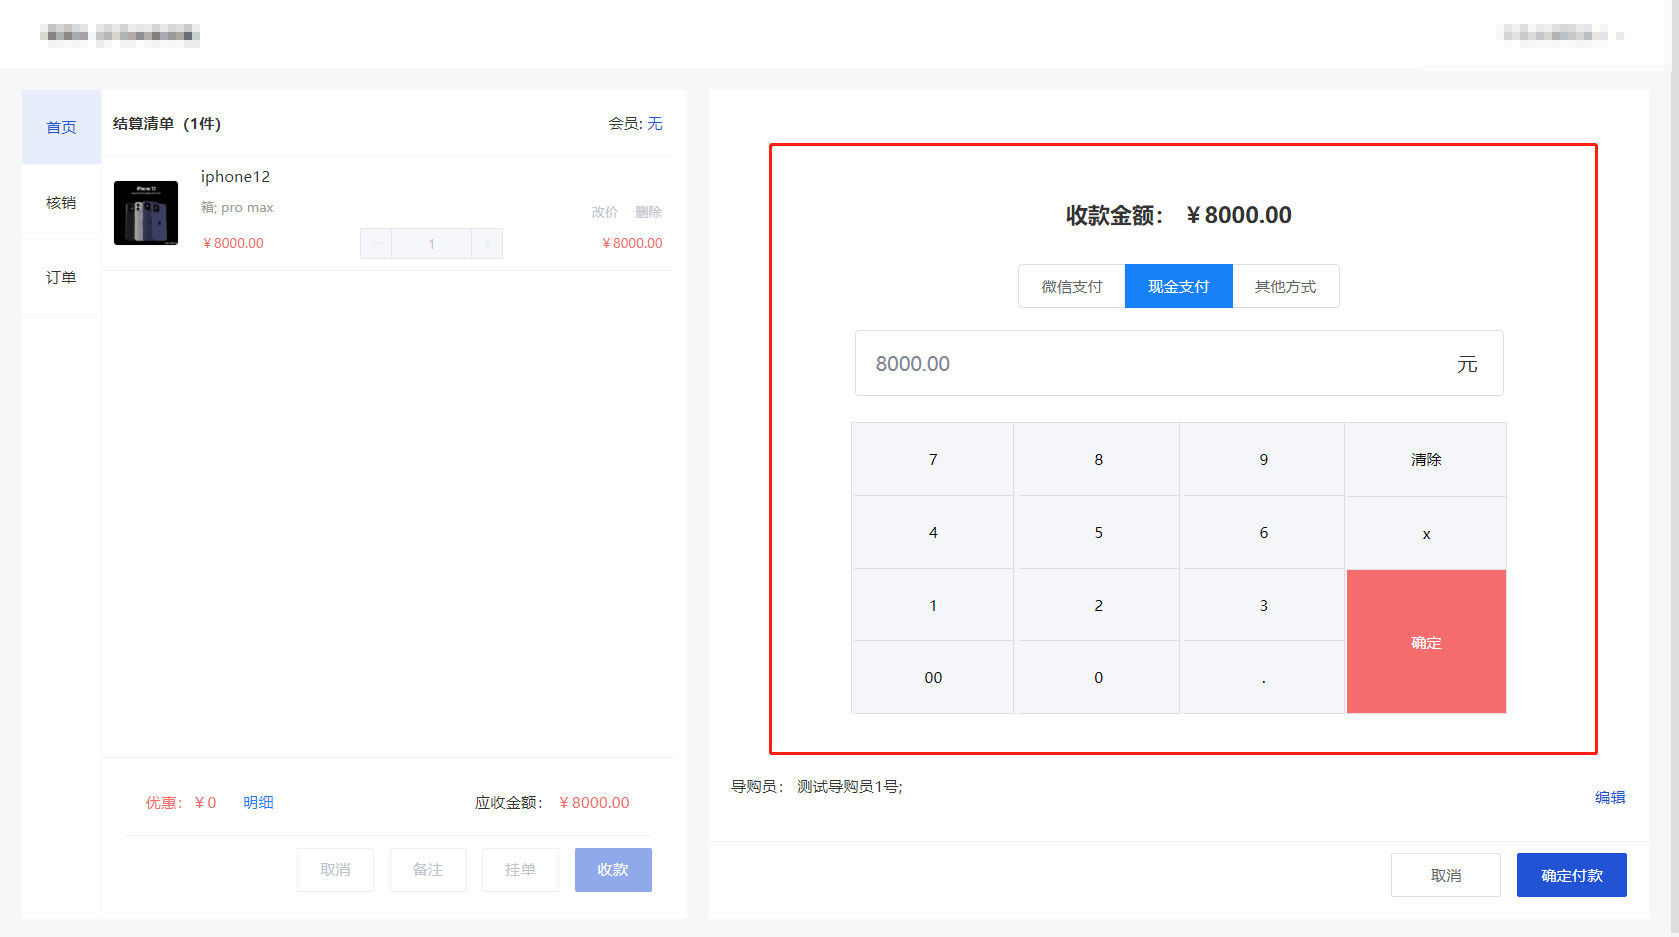Image resolution: width=1679 pixels, height=937 pixels.
Task: Select 微信支付 payment method
Action: tap(1071, 287)
